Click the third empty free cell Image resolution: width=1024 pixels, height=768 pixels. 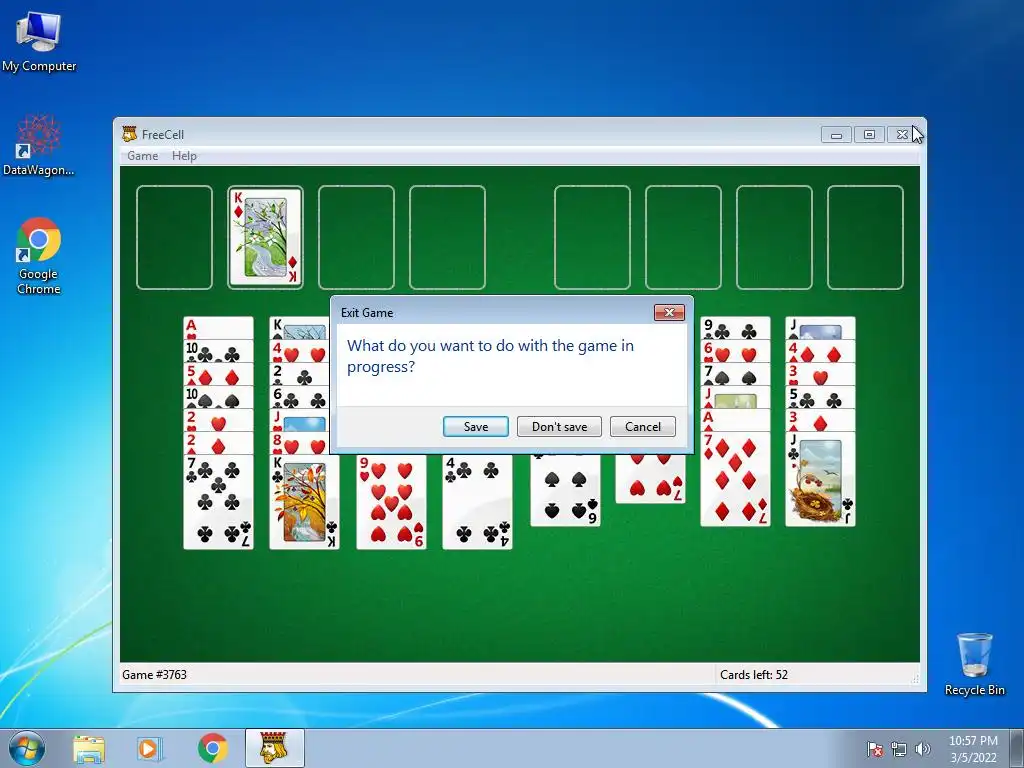tap(356, 237)
